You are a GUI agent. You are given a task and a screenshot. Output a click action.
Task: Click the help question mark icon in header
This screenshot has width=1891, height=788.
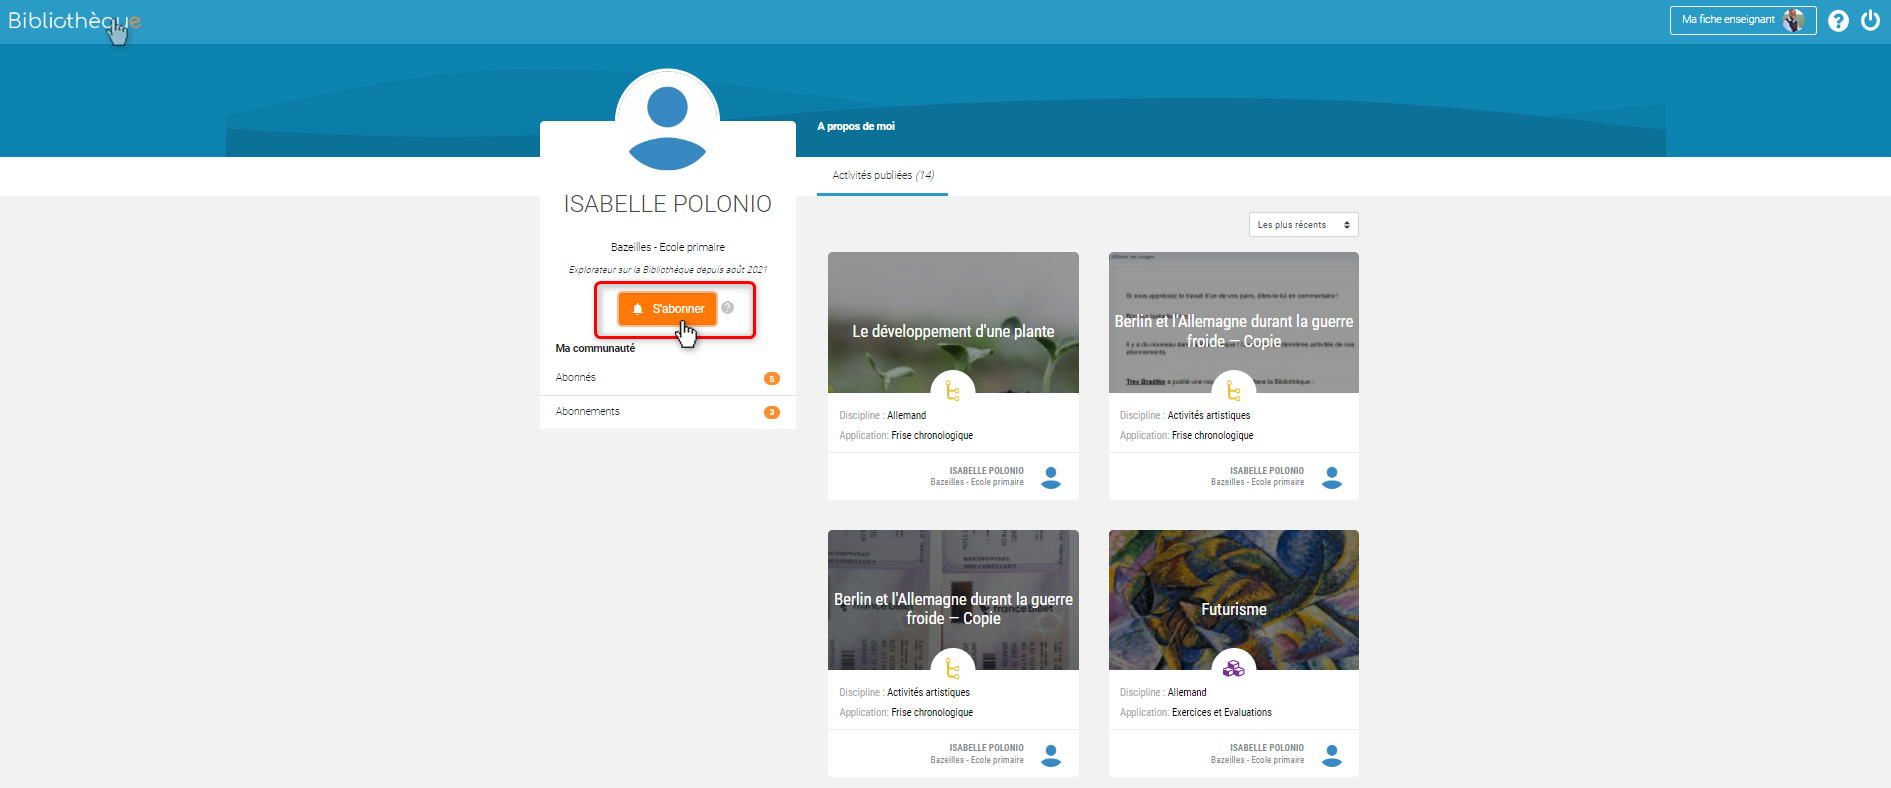tap(1838, 21)
